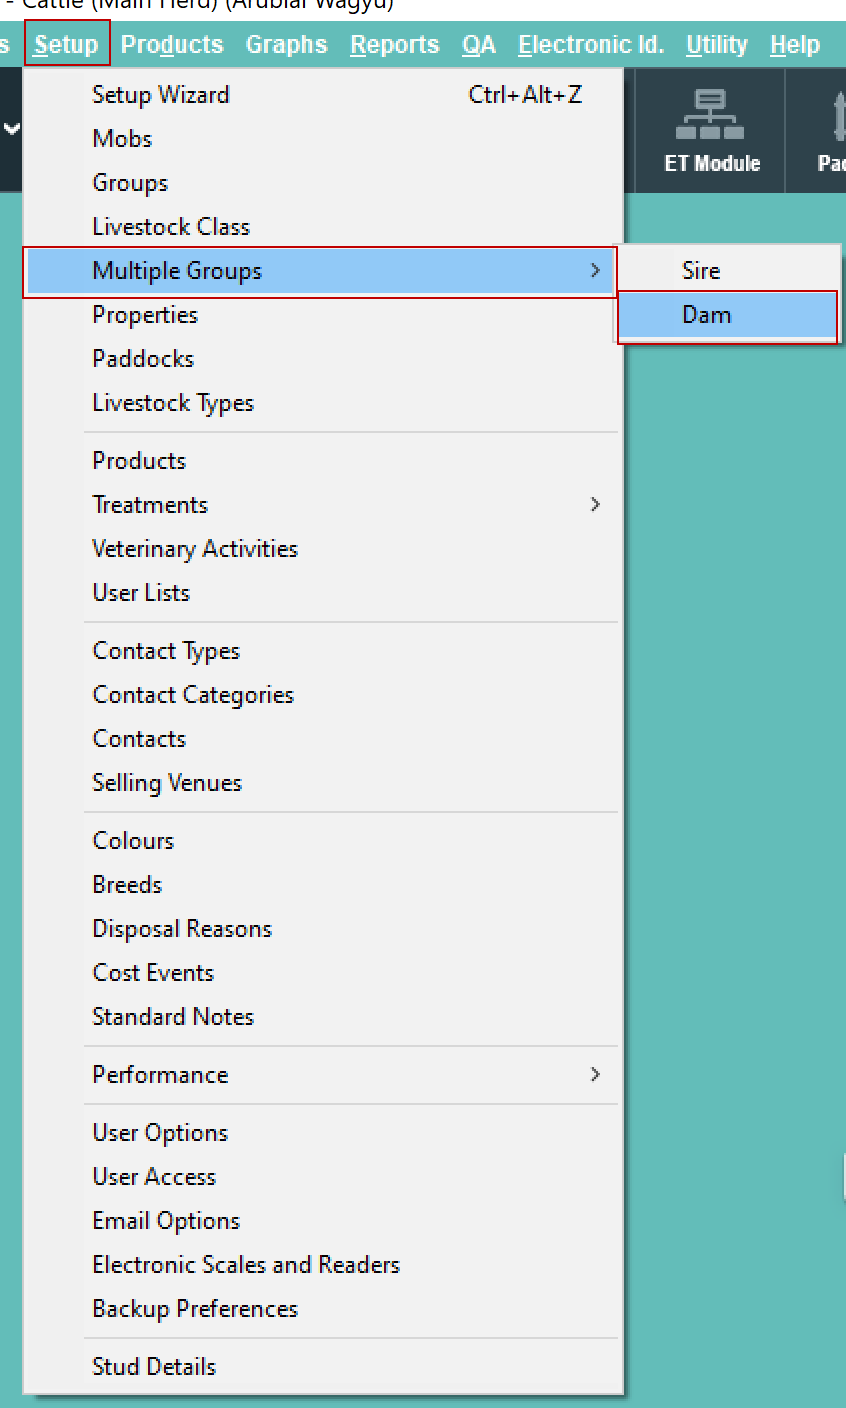Open the Reports menu
This screenshot has width=846, height=1408.
tap(394, 45)
